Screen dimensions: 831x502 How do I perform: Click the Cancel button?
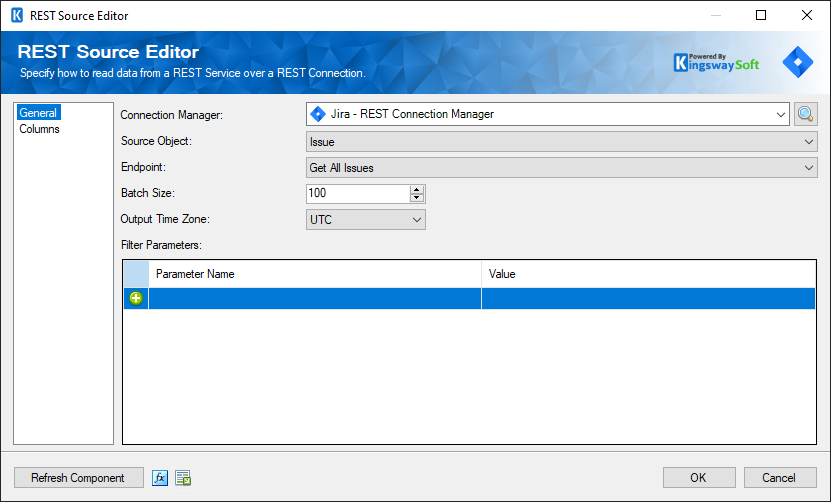tap(780, 478)
